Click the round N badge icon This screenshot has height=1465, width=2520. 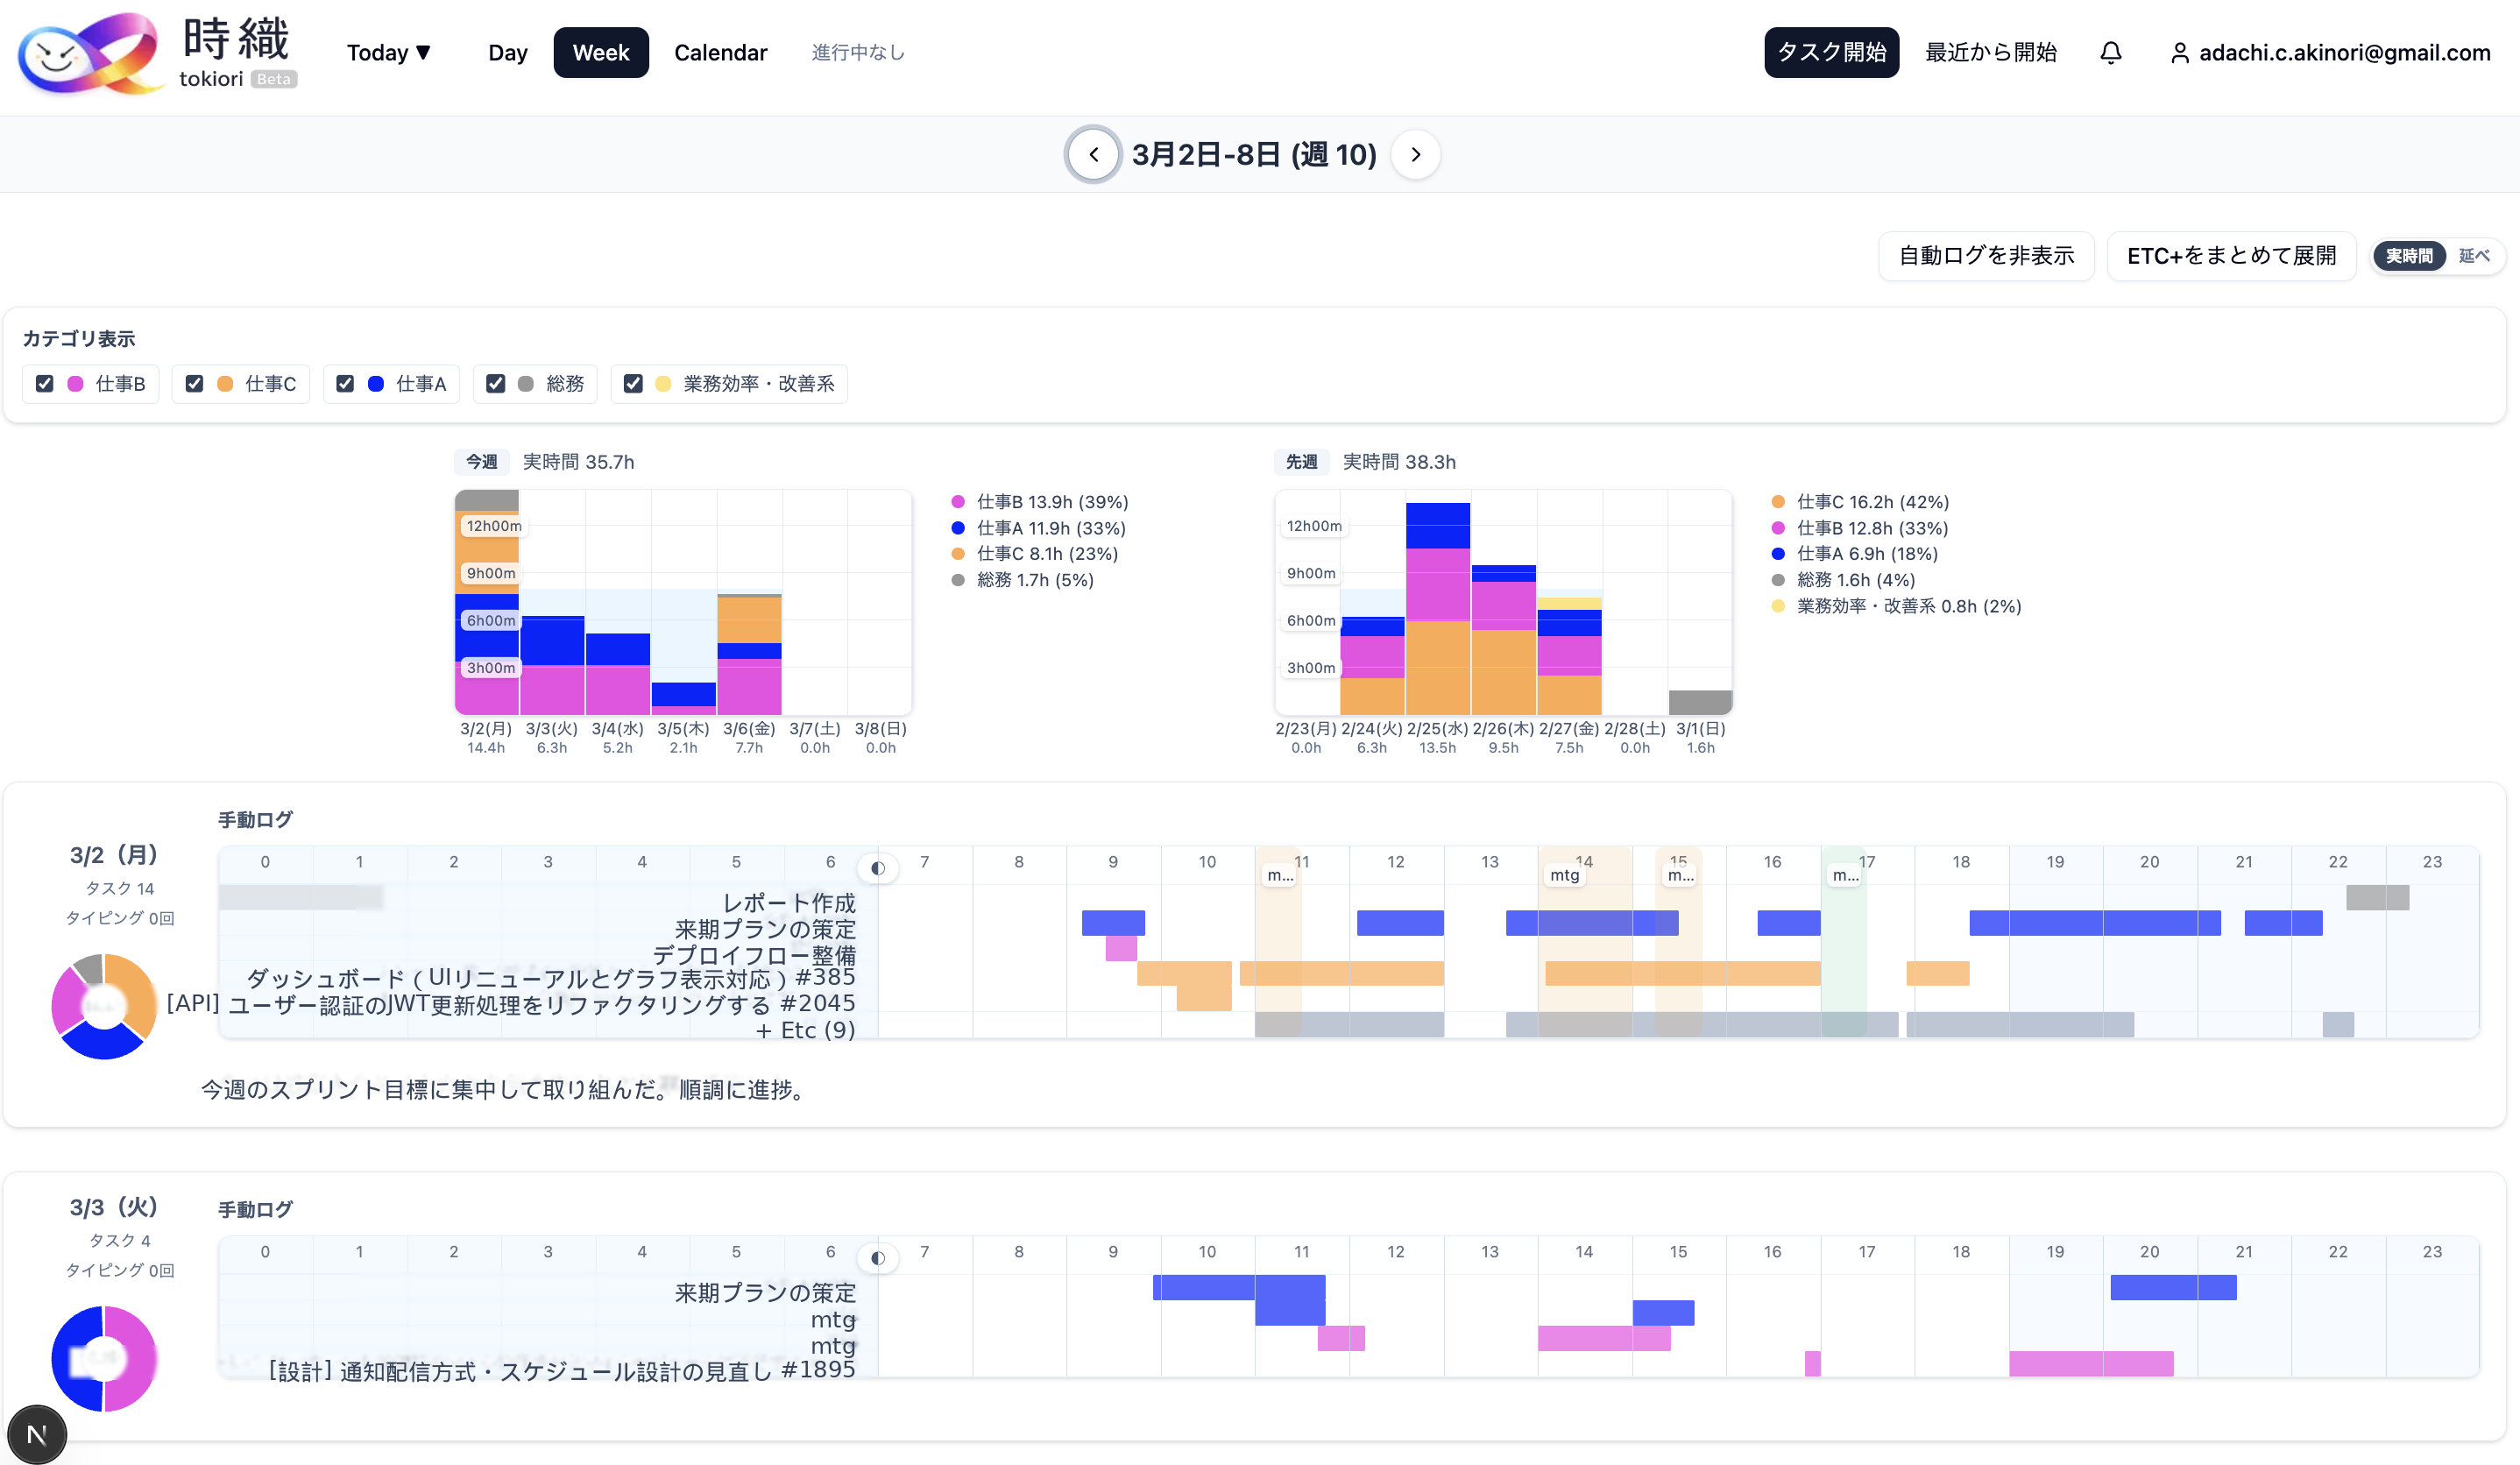37,1434
